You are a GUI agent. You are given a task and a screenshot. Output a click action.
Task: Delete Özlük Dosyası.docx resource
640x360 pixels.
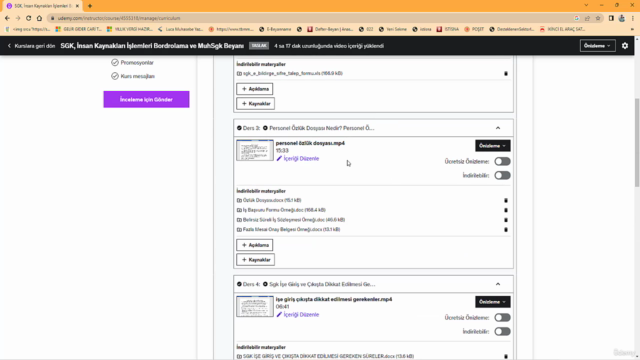tap(506, 200)
